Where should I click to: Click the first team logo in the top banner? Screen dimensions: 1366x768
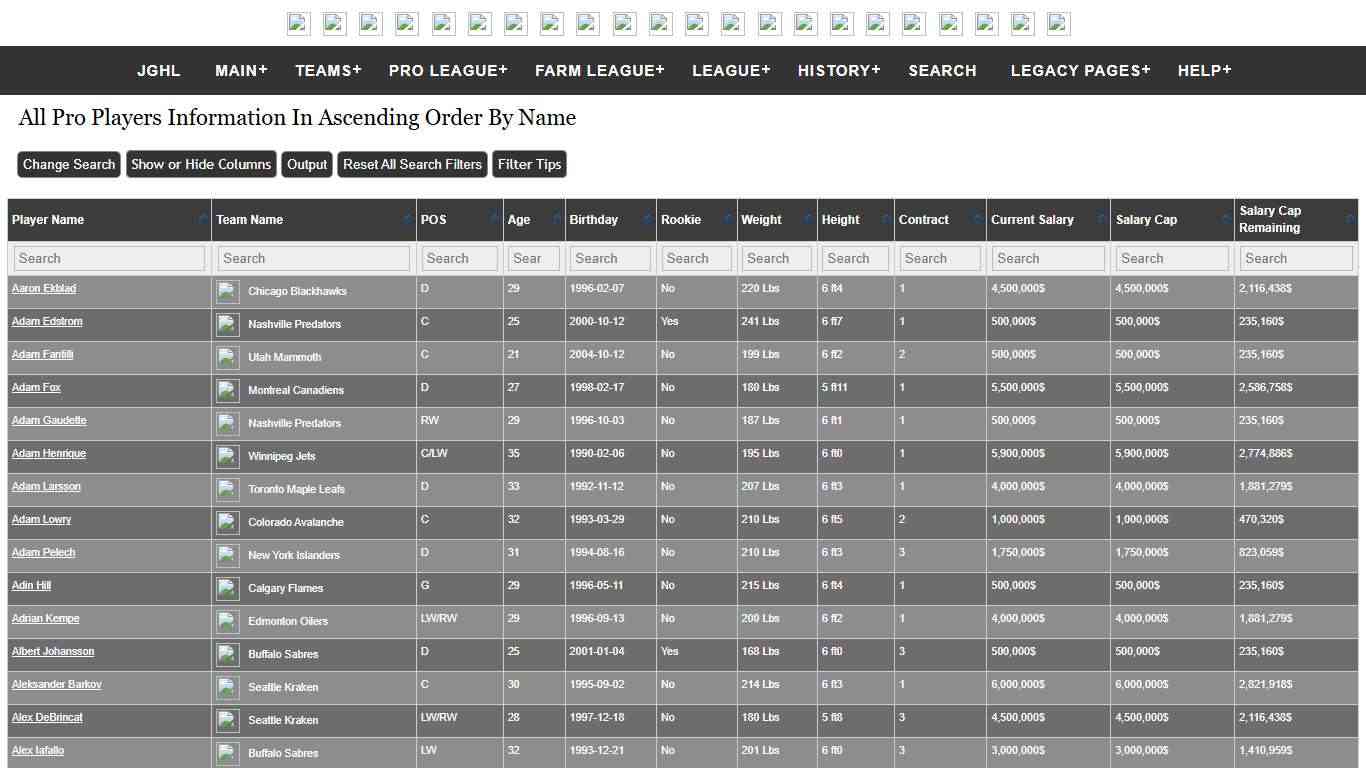pyautogui.click(x=297, y=23)
